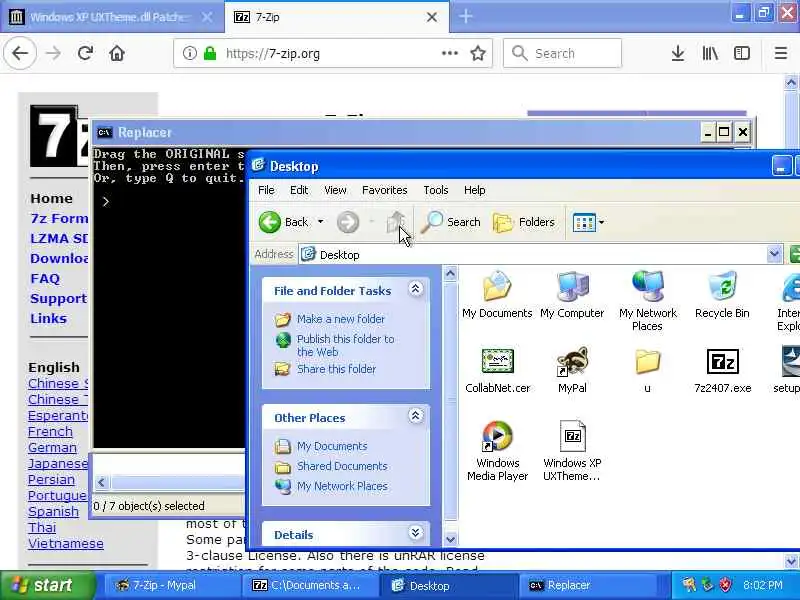This screenshot has height=600, width=800.
Task: Click the browser back arrow button
Action: click(x=20, y=53)
